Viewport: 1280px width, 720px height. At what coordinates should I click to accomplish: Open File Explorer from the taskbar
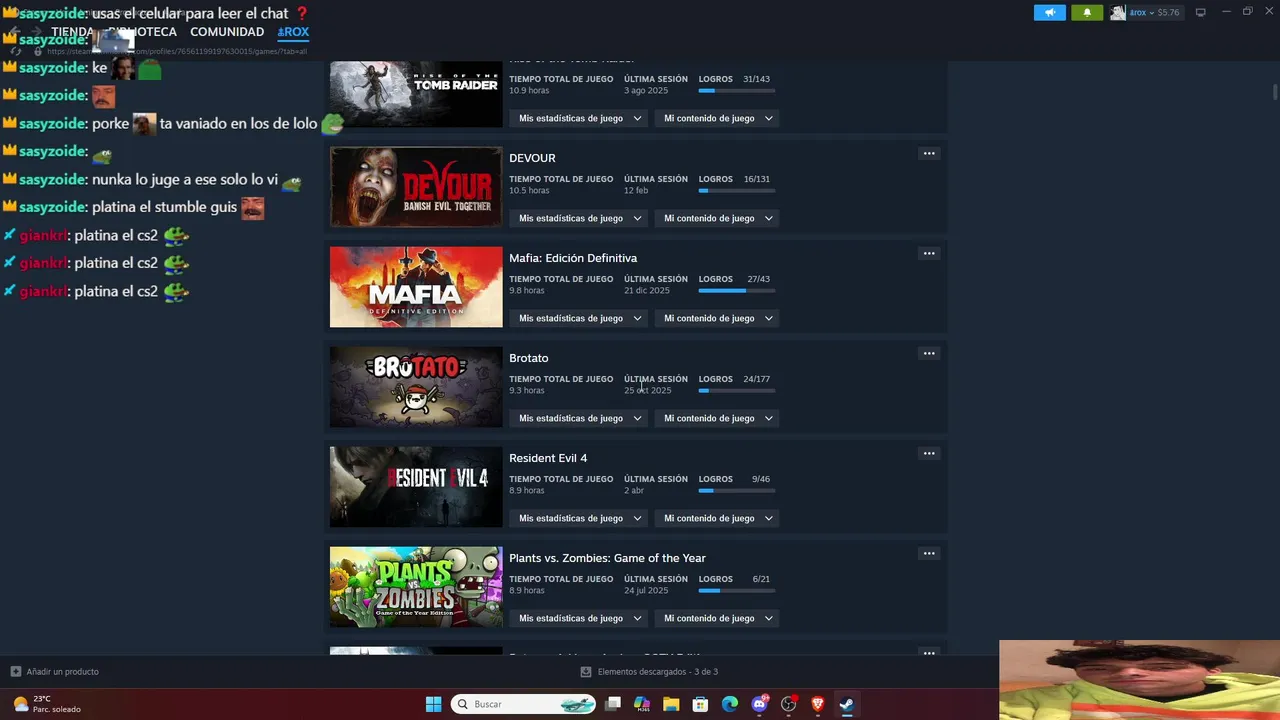[x=671, y=704]
